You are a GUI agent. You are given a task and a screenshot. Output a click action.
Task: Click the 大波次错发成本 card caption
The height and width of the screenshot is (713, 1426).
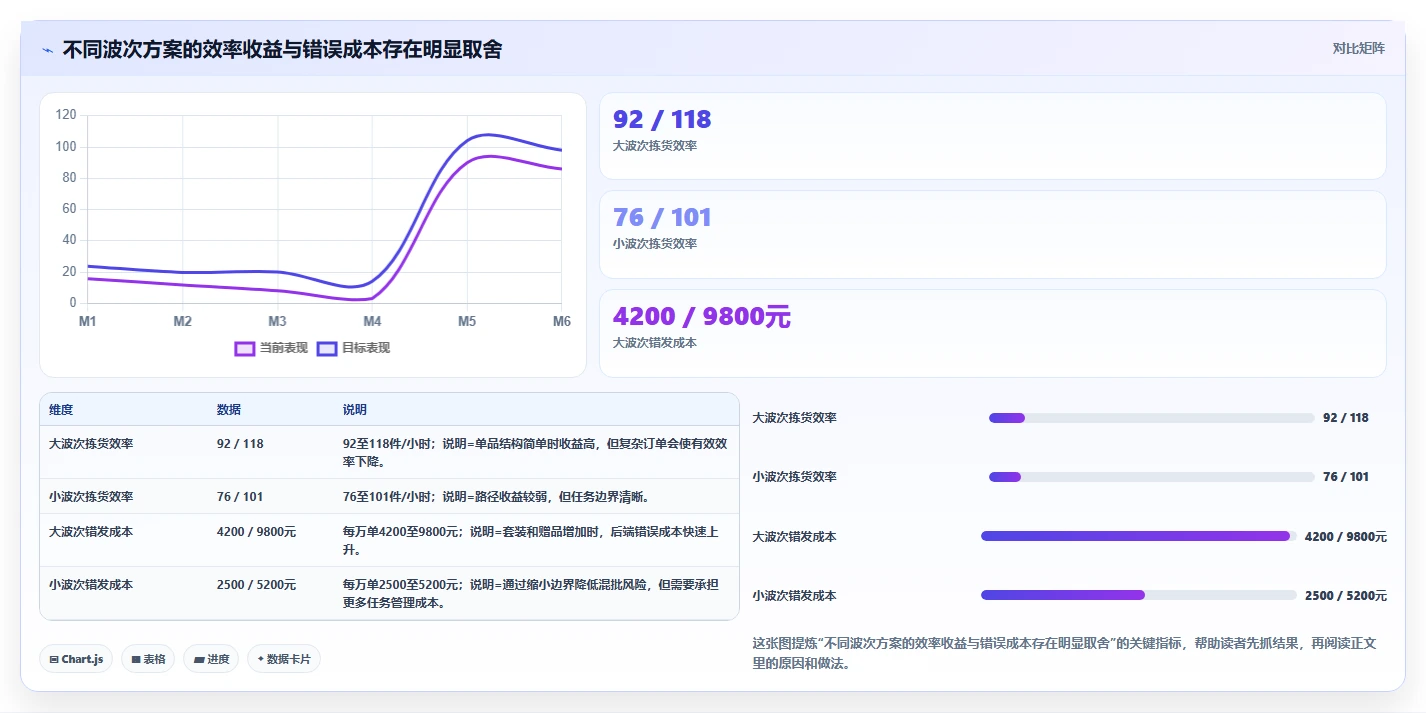(655, 343)
